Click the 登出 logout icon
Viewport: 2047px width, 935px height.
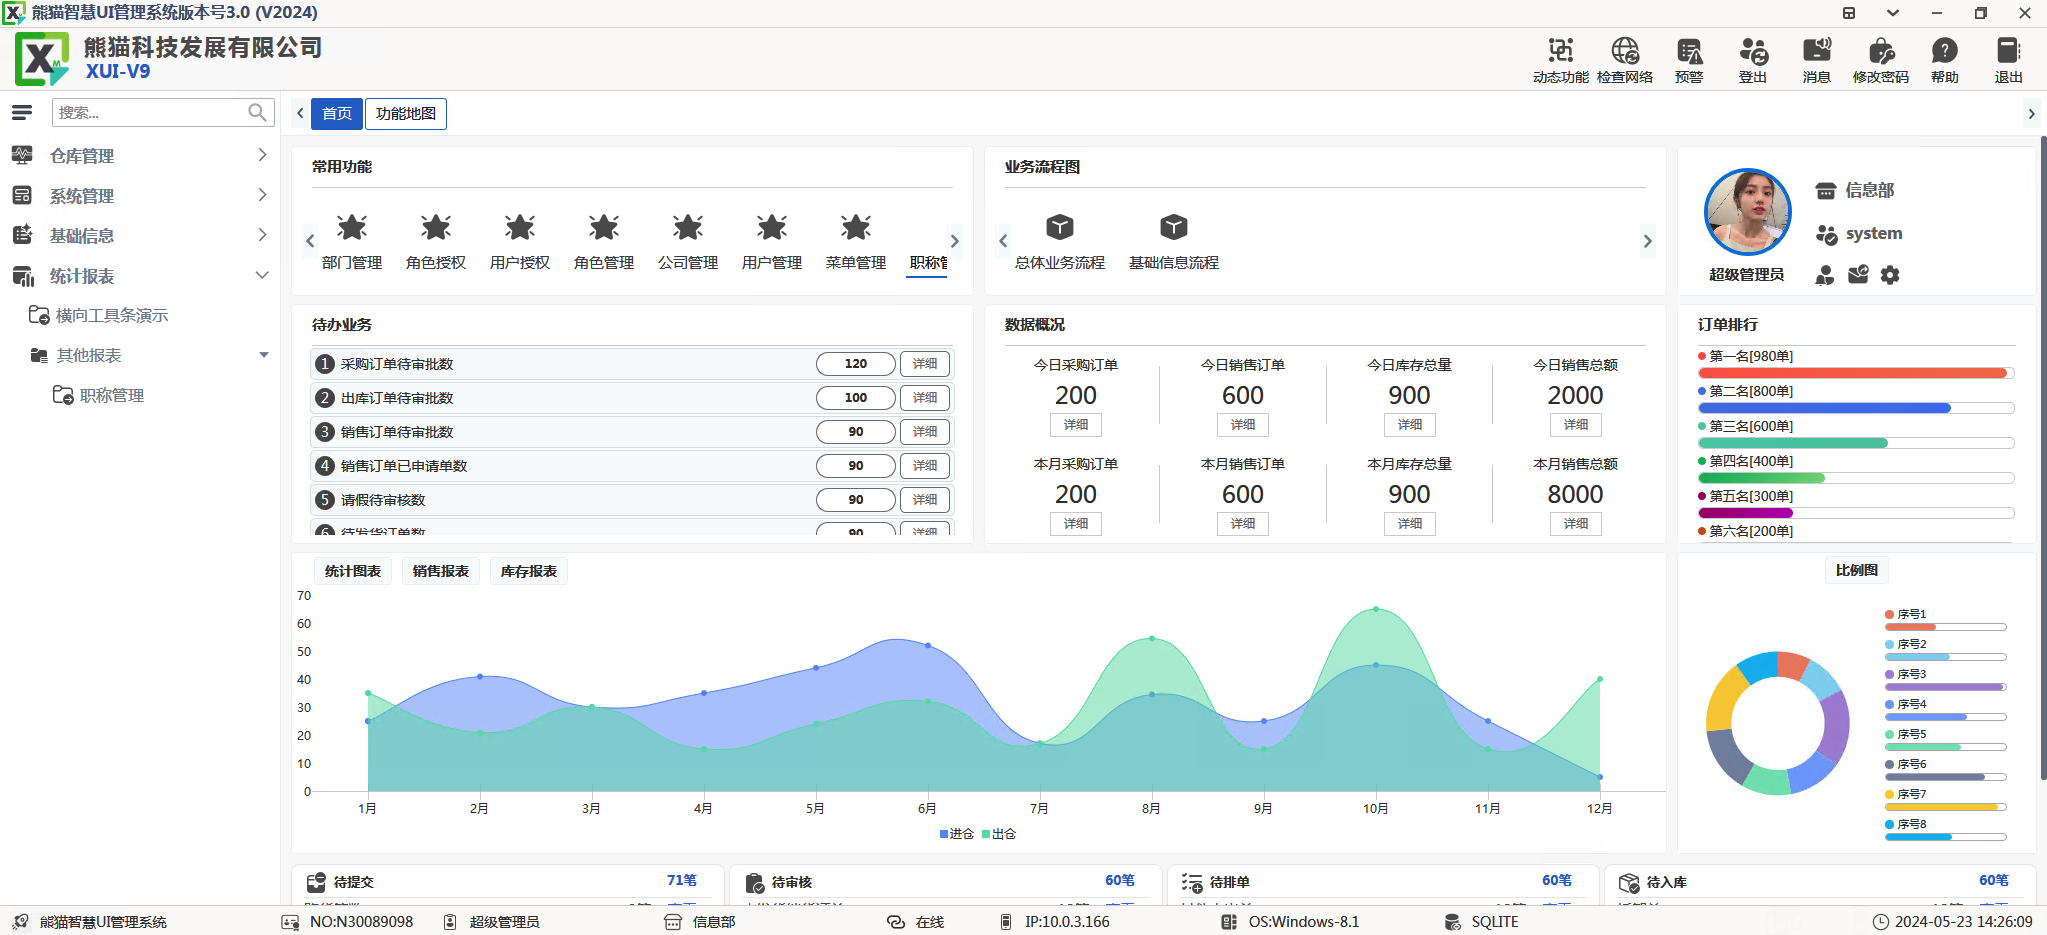click(x=1753, y=51)
